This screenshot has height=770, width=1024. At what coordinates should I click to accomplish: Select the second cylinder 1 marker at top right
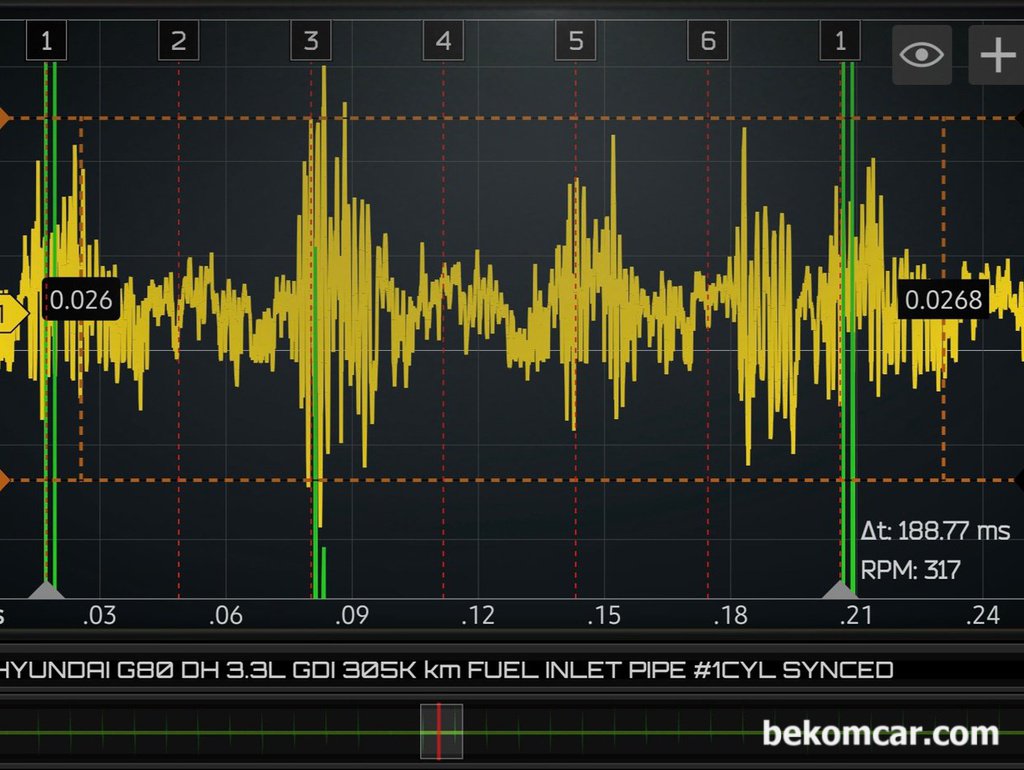click(840, 42)
